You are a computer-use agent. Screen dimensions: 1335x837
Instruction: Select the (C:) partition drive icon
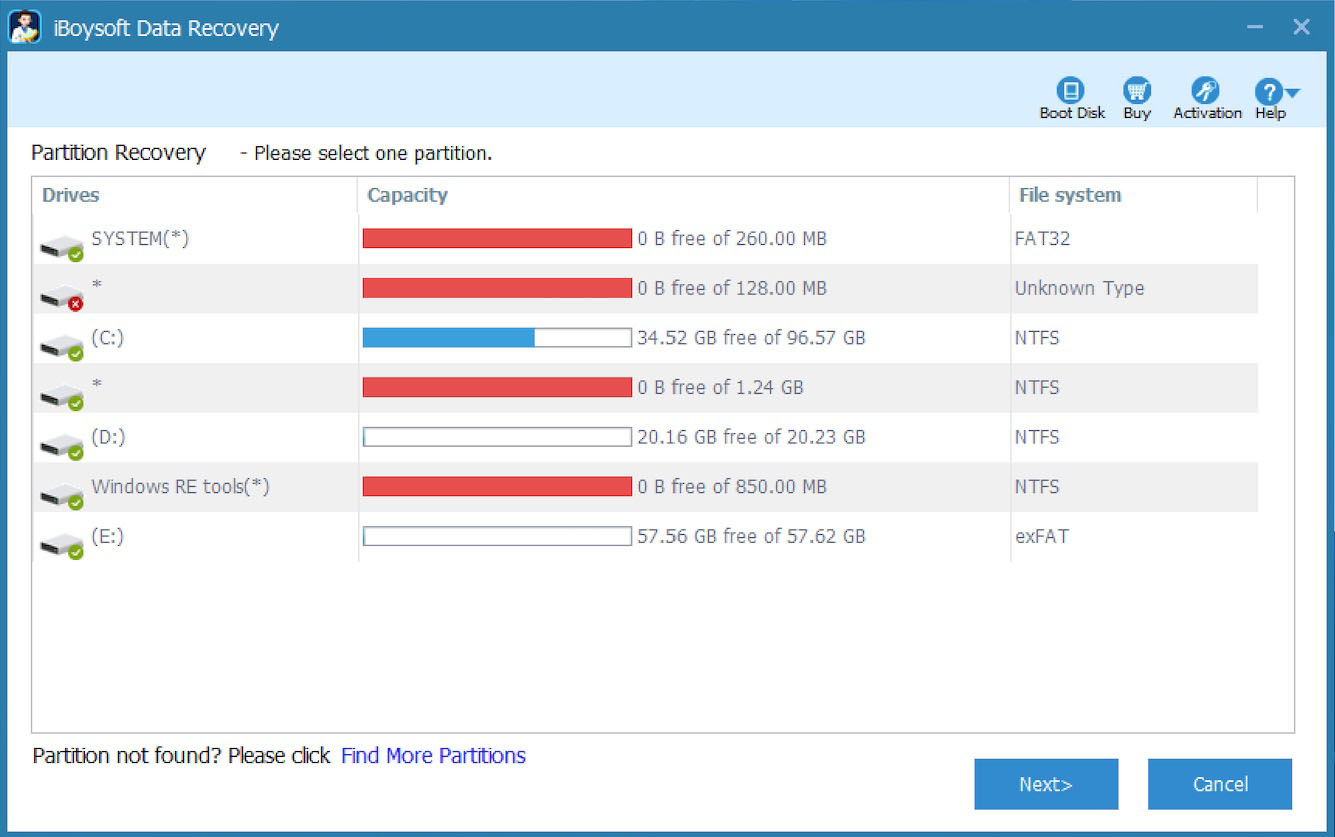tap(62, 342)
